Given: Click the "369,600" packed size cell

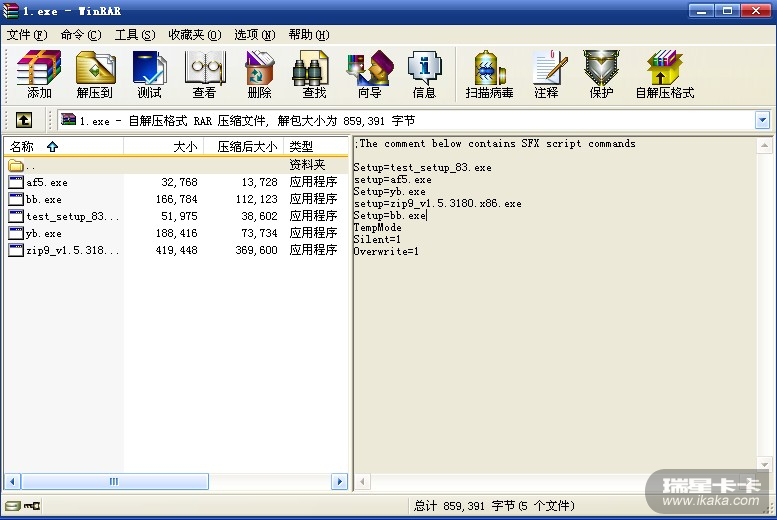Looking at the screenshot, I should (256, 250).
